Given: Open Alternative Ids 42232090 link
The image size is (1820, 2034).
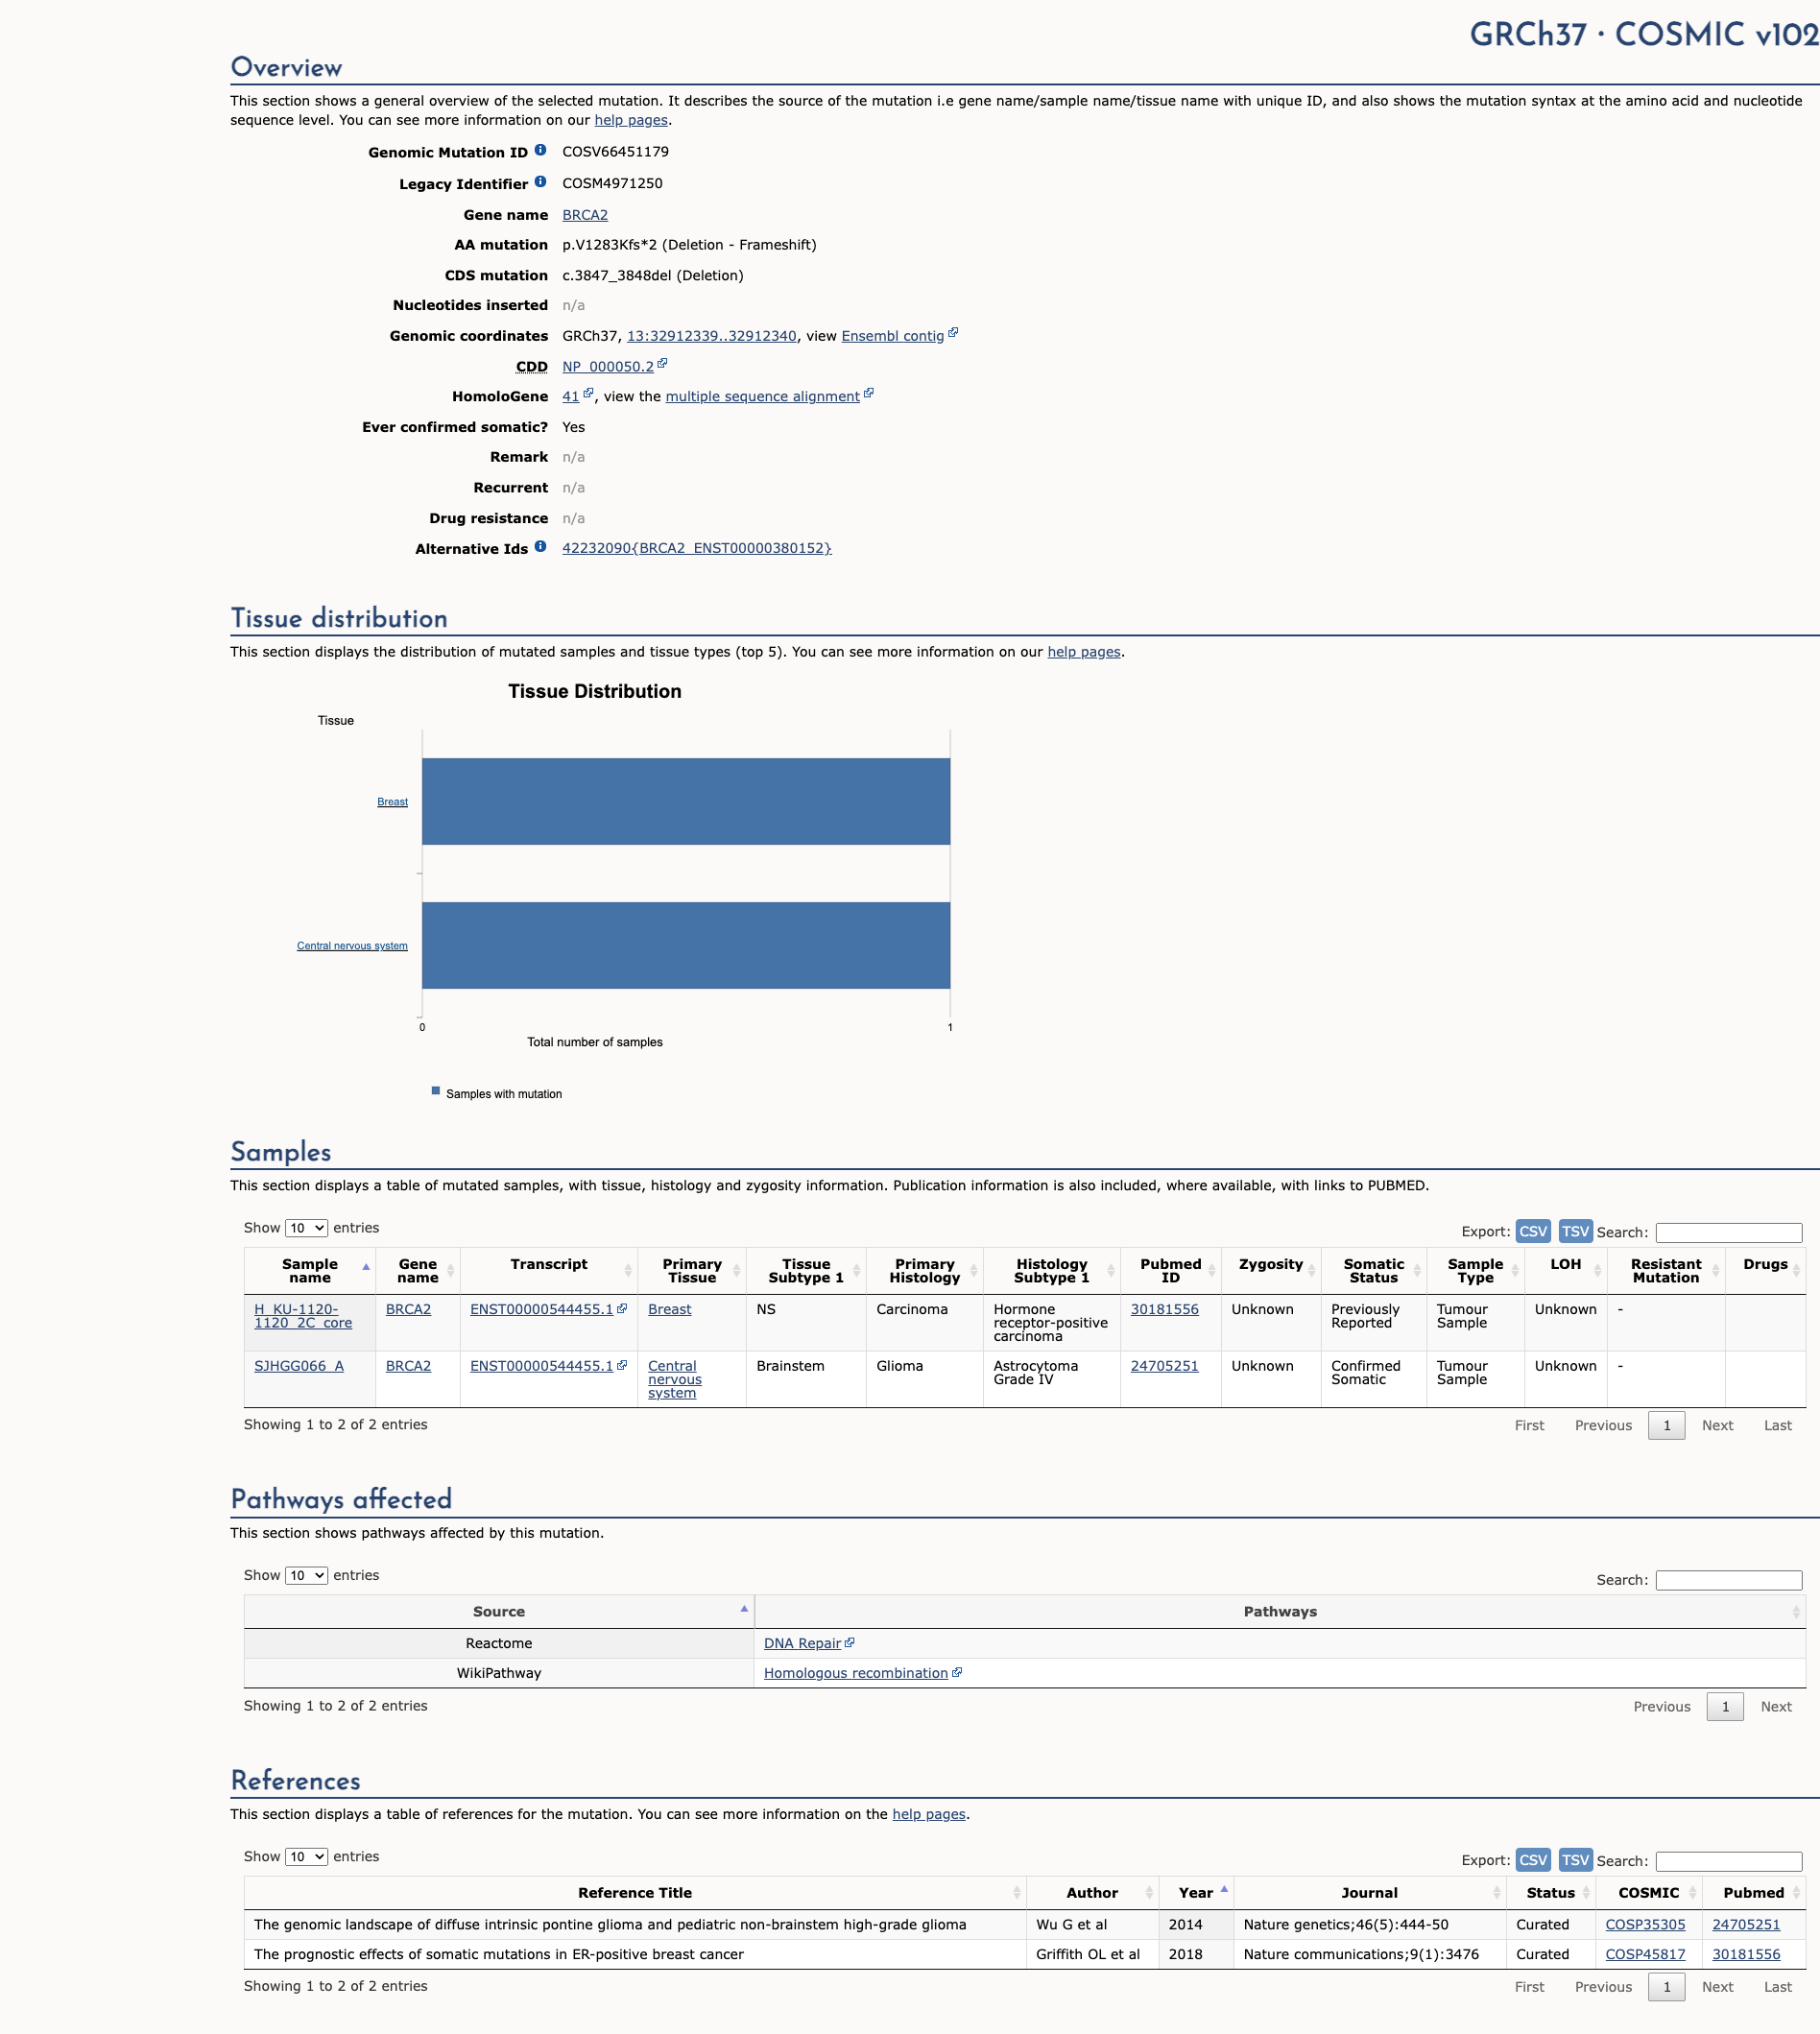Looking at the screenshot, I should 697,548.
